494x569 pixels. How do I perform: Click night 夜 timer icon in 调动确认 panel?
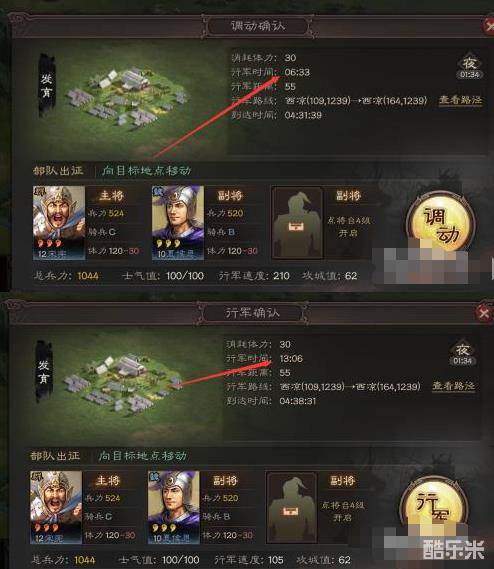(x=469, y=67)
